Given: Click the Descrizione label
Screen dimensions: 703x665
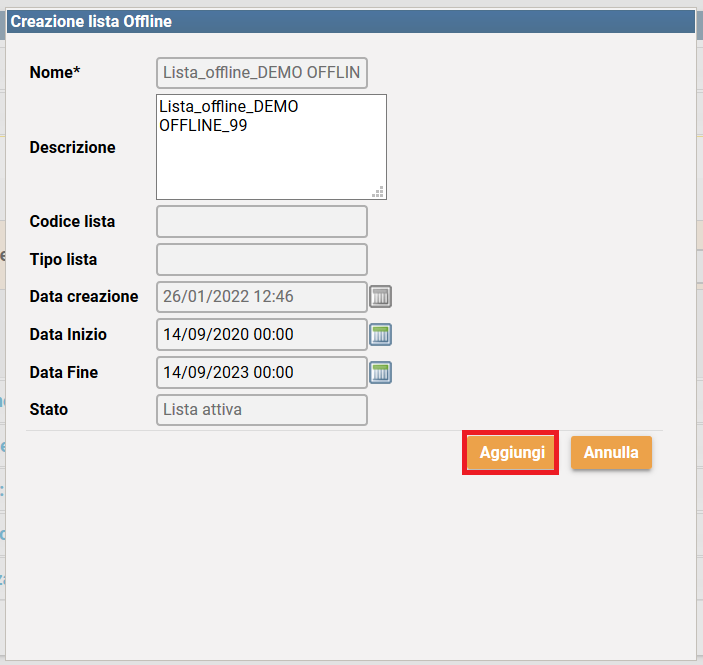Looking at the screenshot, I should [72, 147].
